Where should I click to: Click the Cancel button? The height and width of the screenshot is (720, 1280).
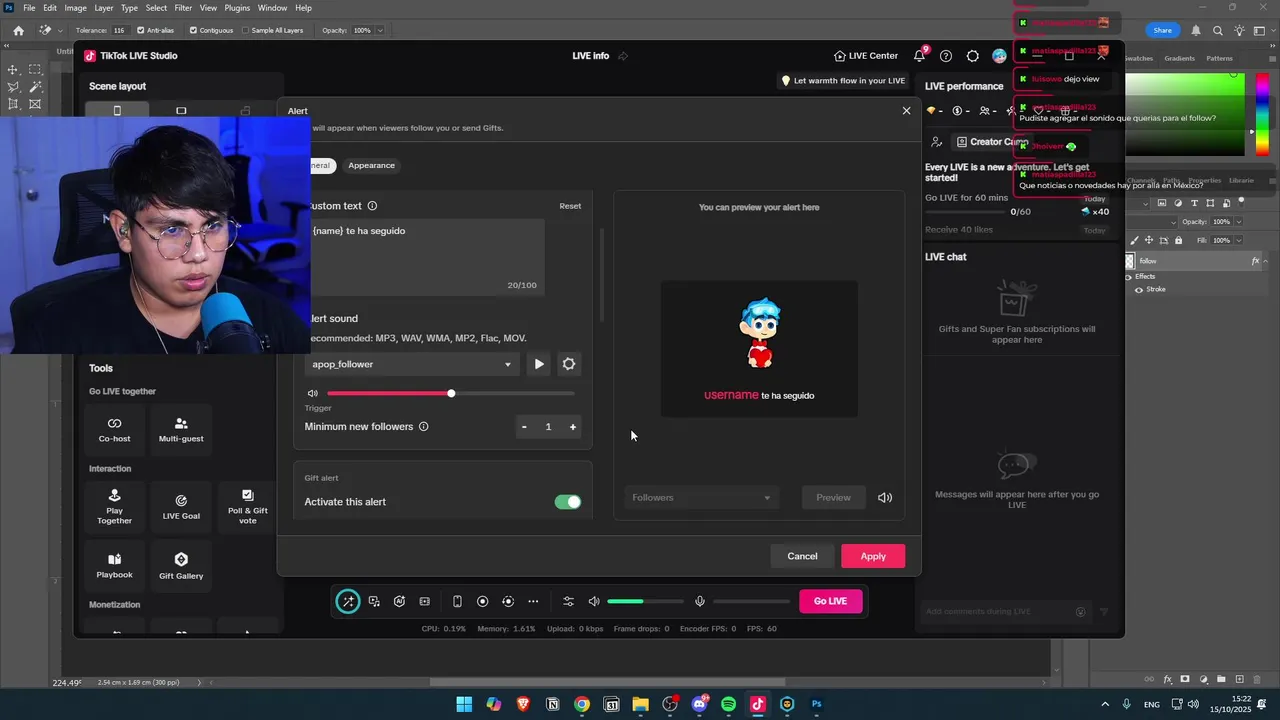pos(802,556)
